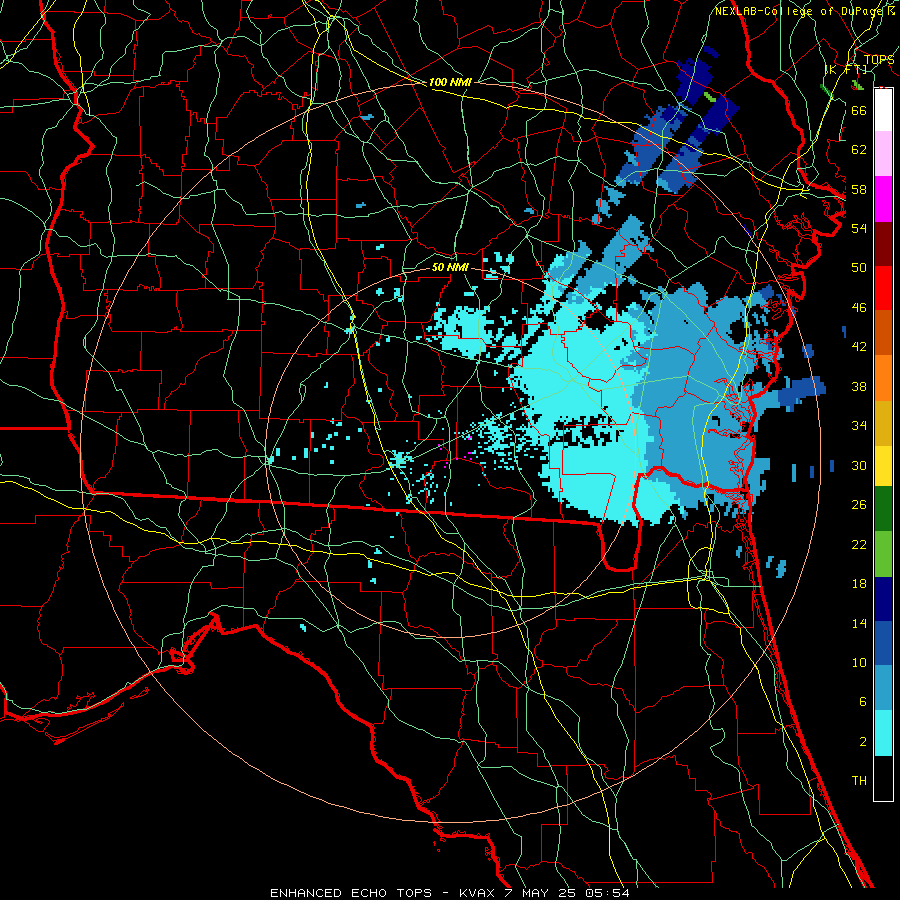The image size is (900, 900).
Task: Click the dark green 26 legend swatch
Action: [883, 509]
